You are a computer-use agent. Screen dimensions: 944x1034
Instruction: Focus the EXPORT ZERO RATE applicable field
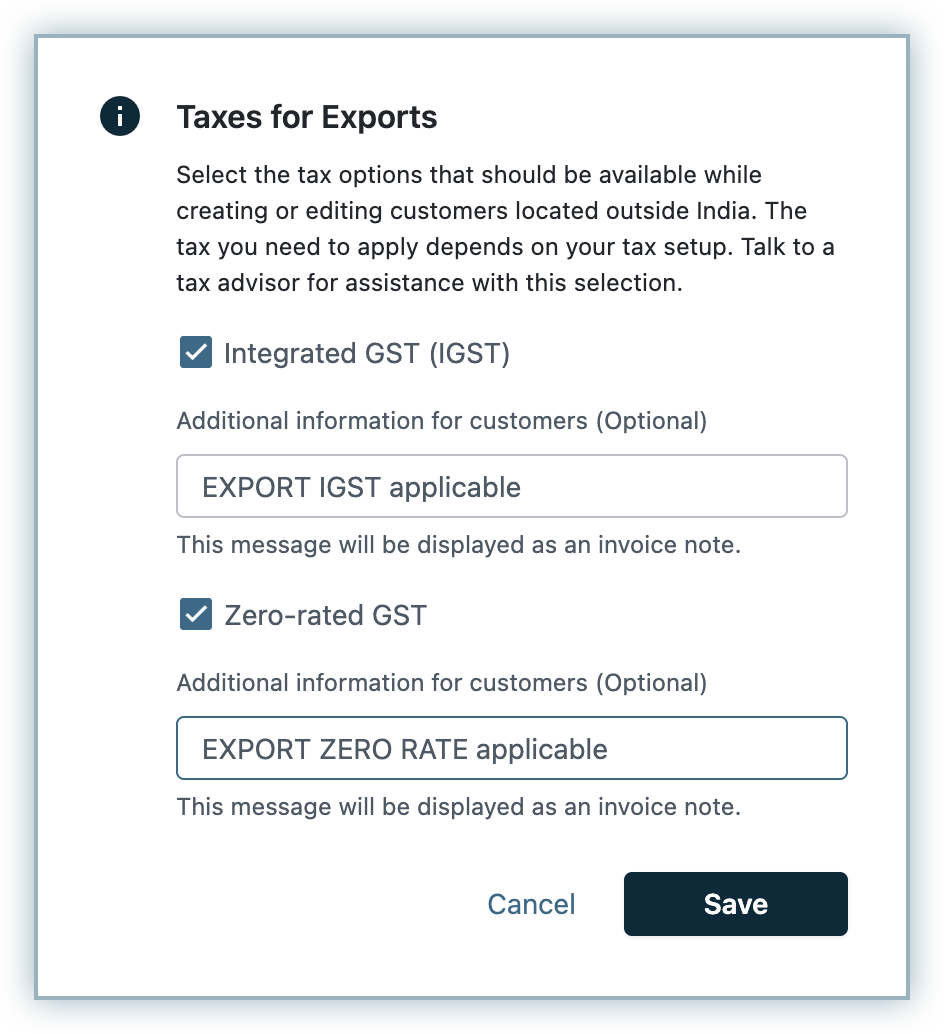(511, 748)
